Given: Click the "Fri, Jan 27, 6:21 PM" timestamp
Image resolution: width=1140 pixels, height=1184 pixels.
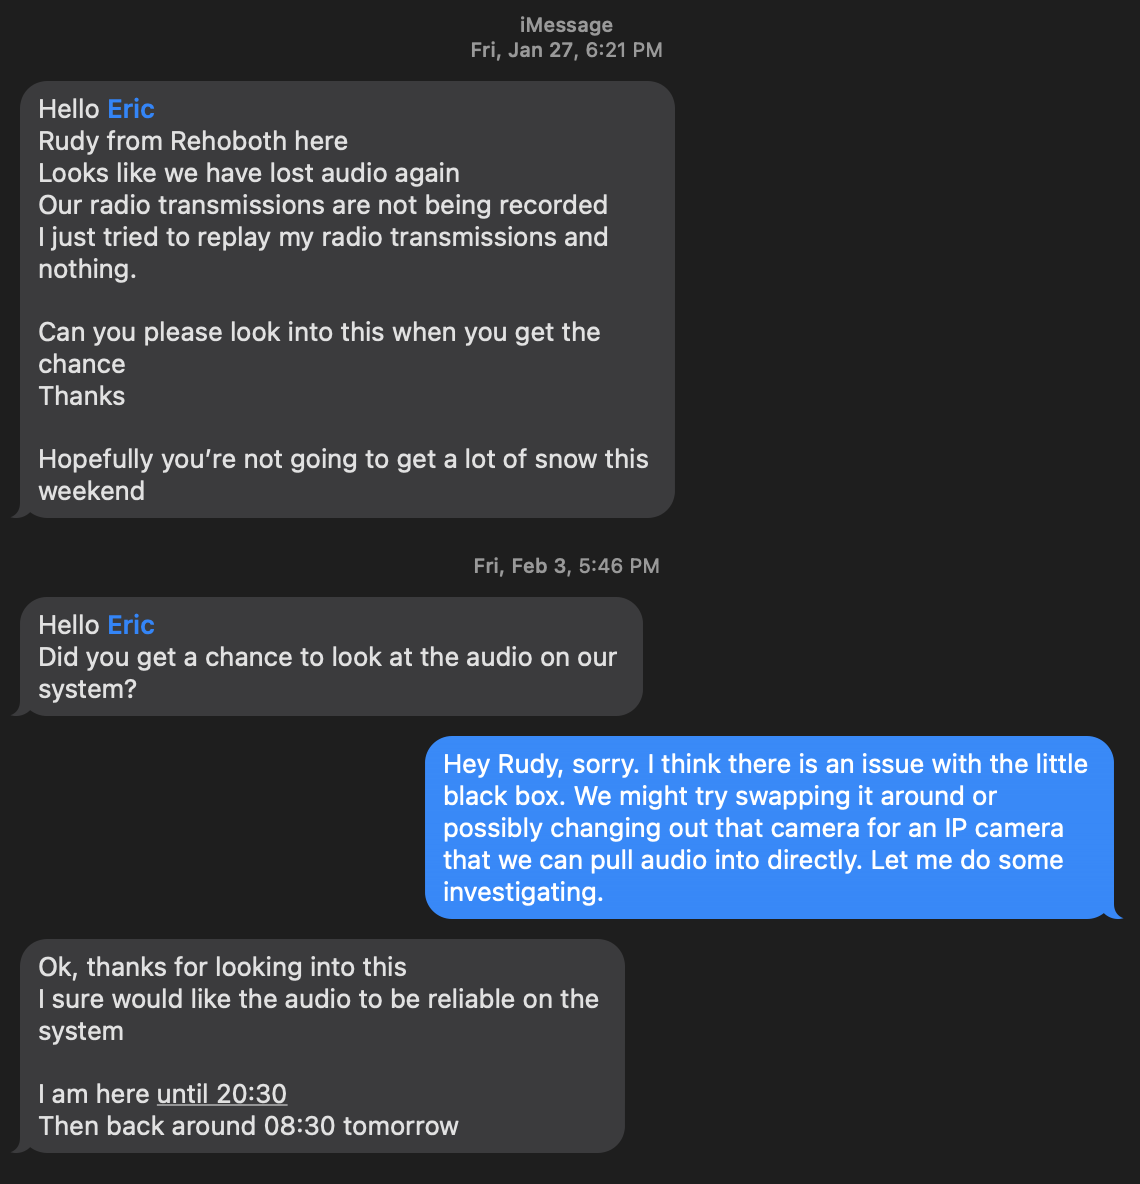Looking at the screenshot, I should pyautogui.click(x=566, y=50).
